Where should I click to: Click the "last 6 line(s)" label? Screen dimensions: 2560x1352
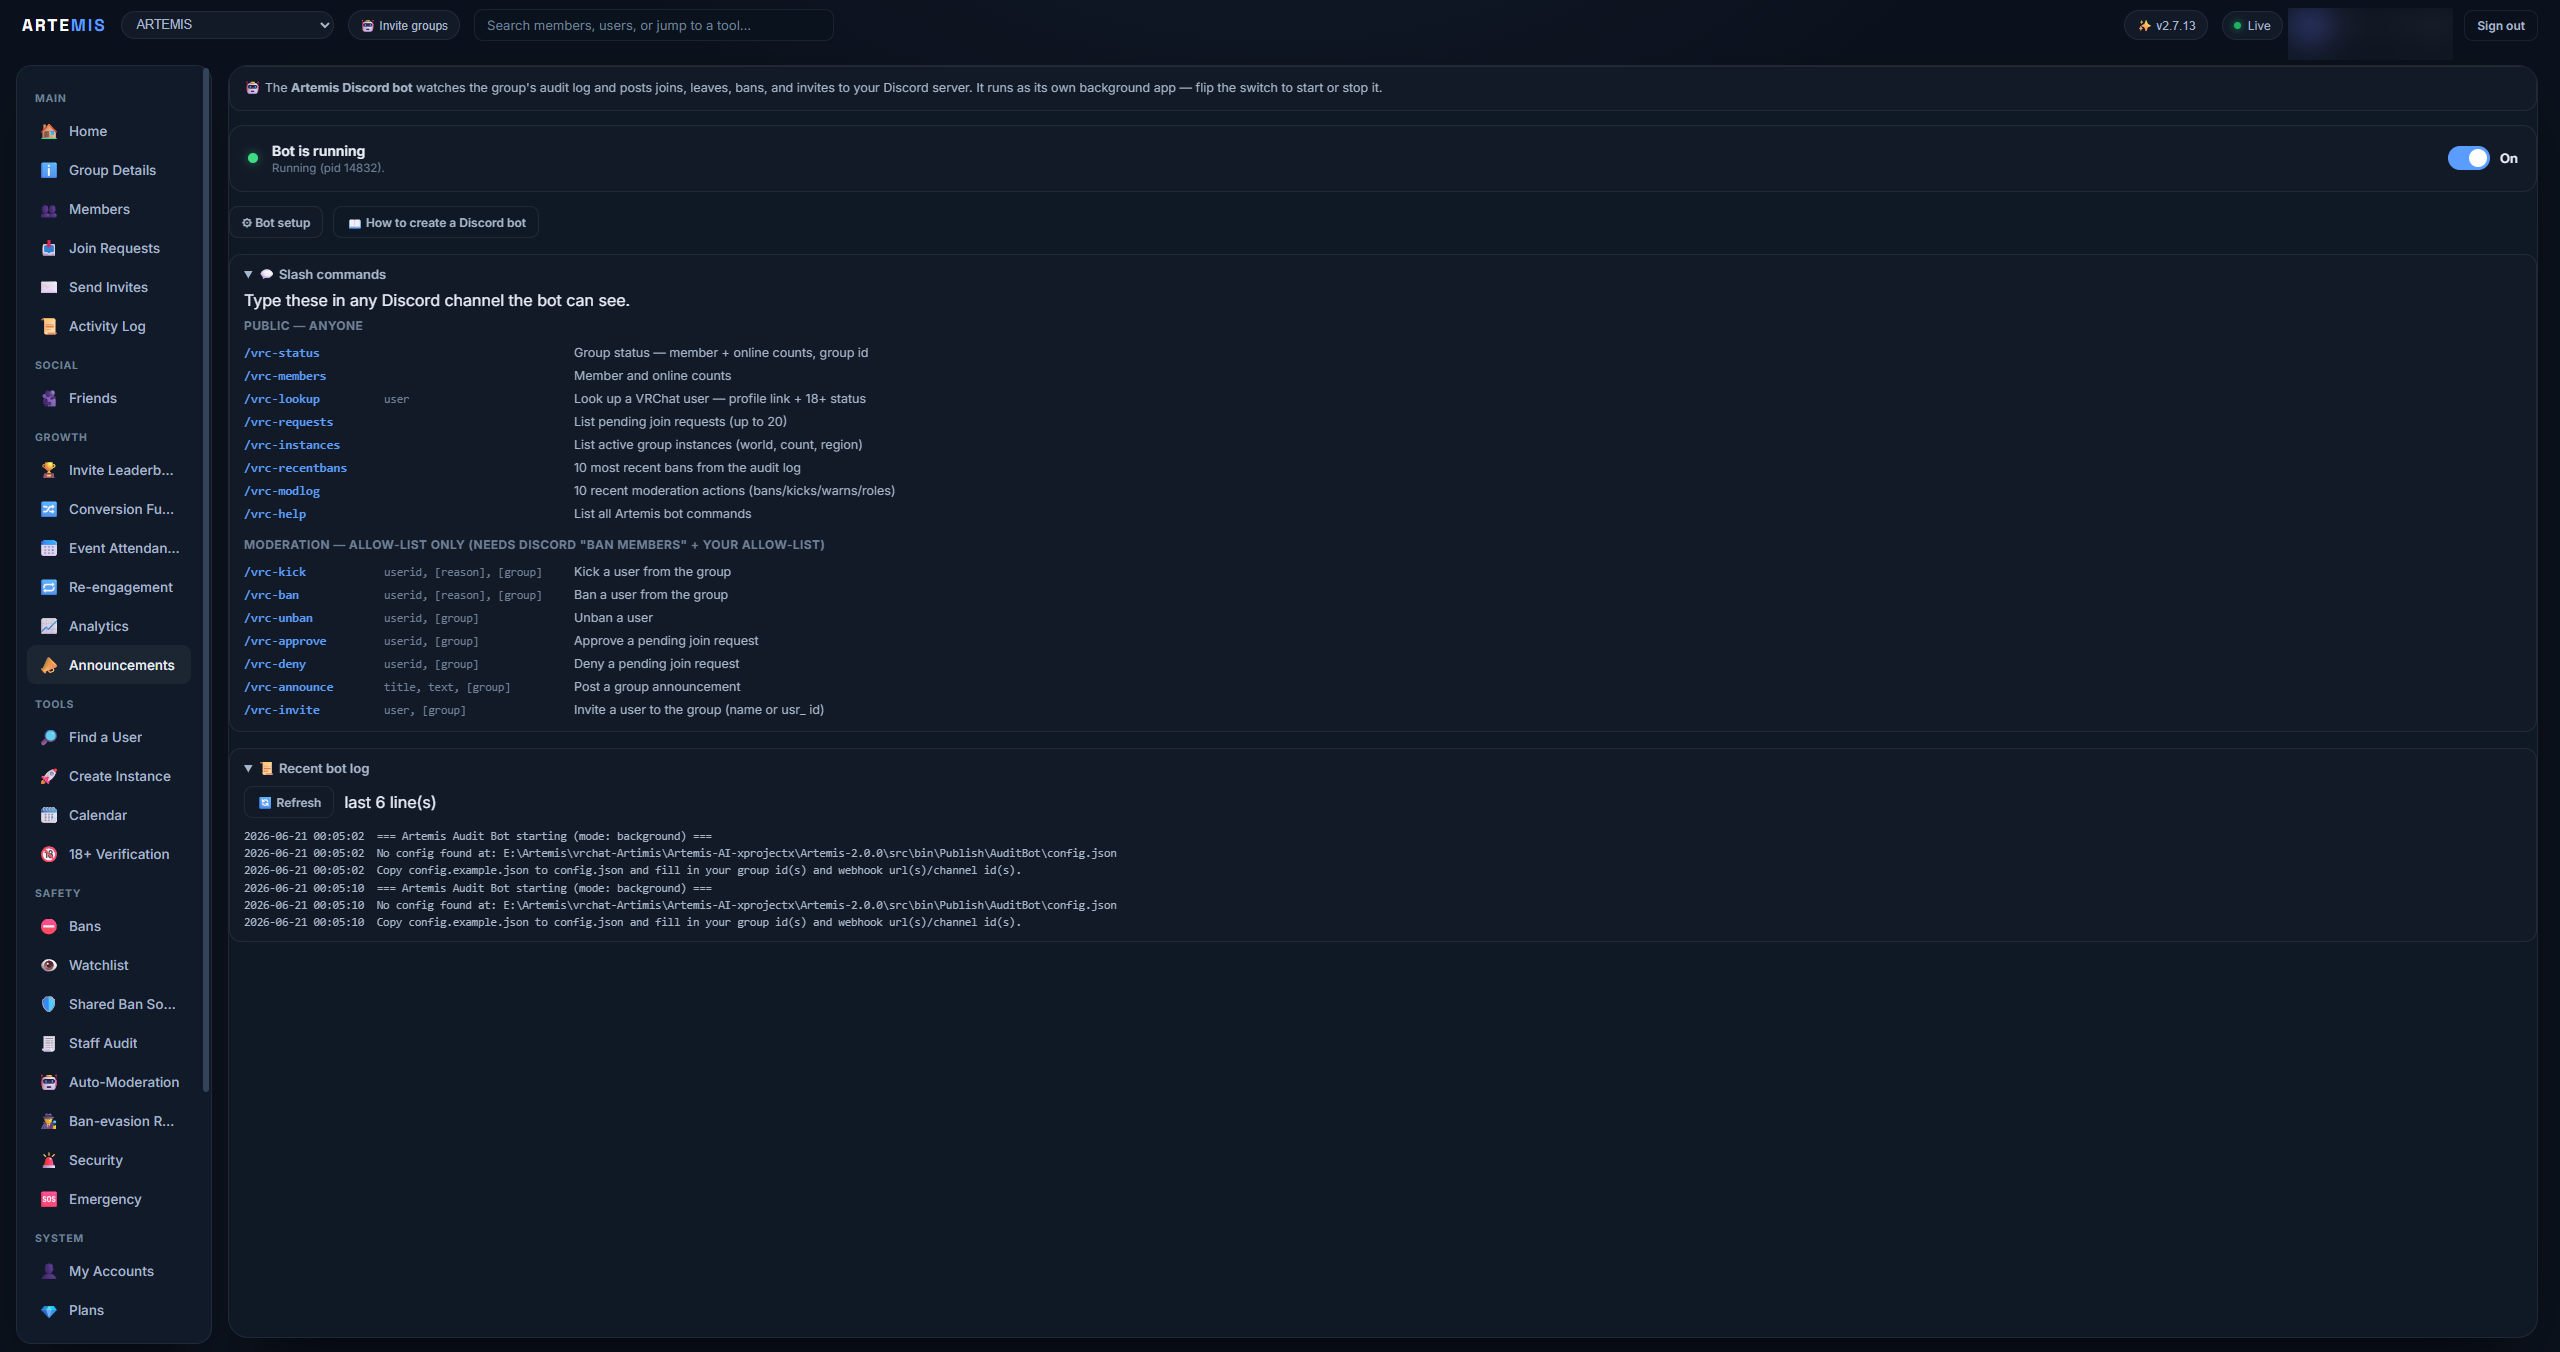pos(390,802)
